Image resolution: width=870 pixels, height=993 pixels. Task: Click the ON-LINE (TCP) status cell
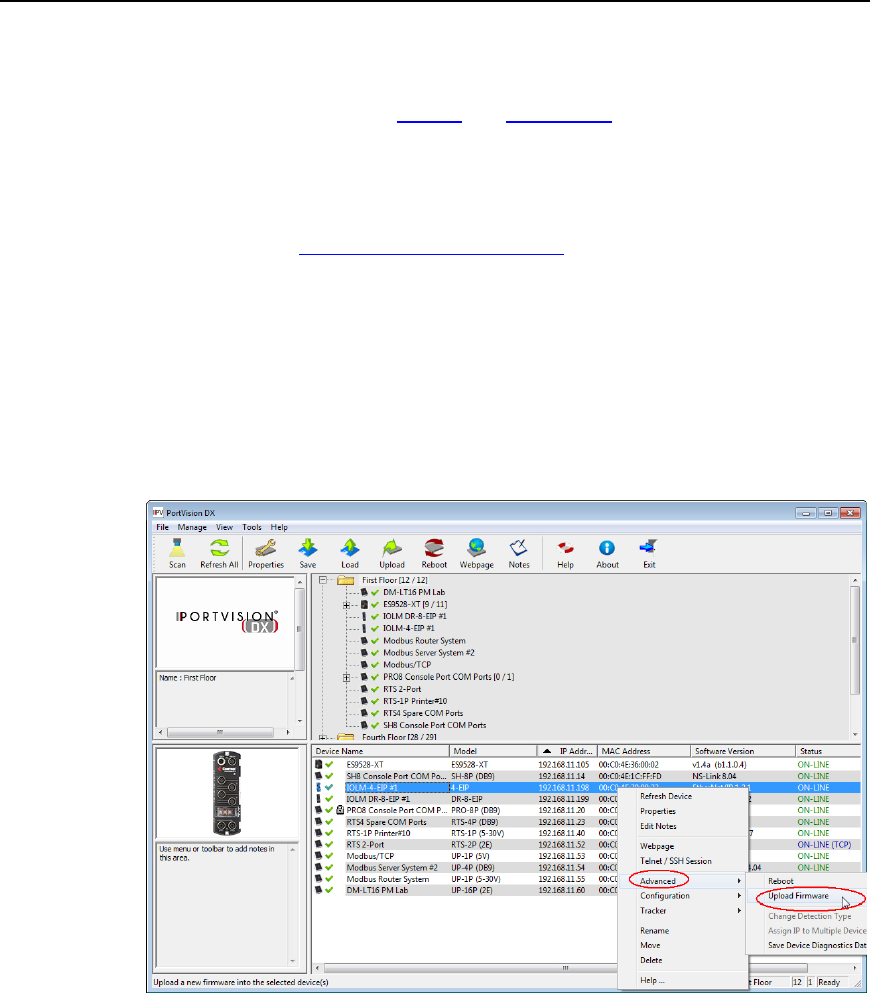coord(824,845)
